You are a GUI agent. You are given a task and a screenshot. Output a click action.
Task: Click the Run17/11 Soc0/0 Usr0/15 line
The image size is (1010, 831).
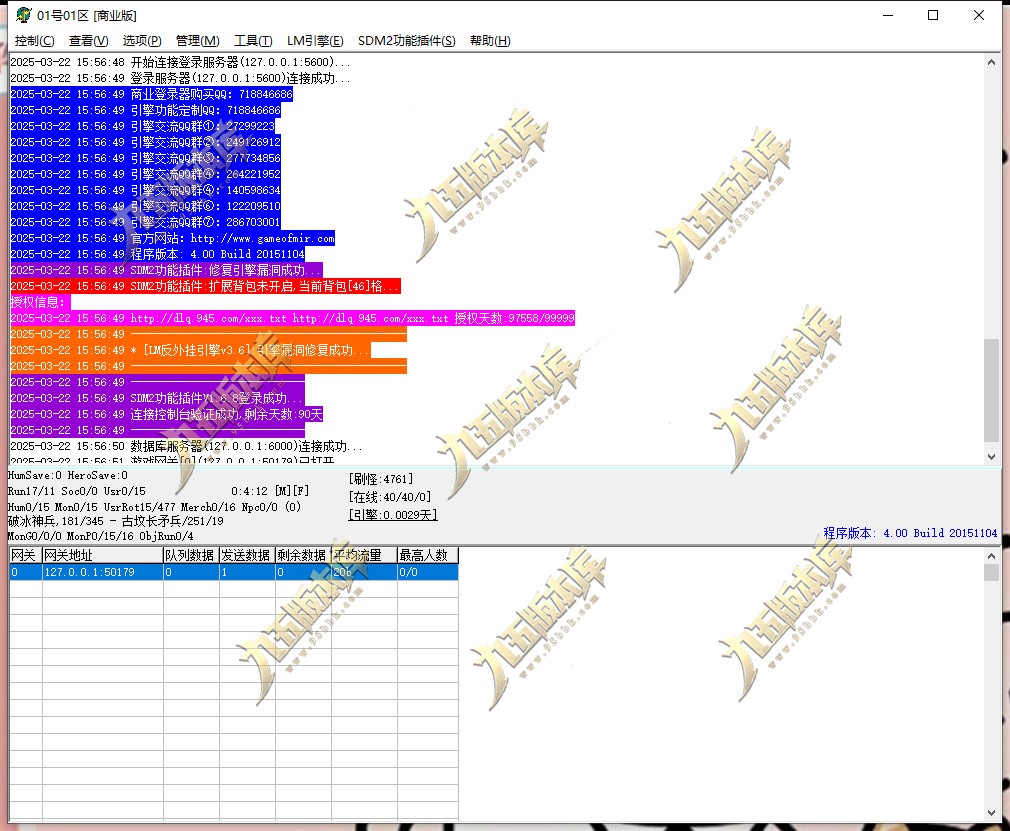click(77, 491)
